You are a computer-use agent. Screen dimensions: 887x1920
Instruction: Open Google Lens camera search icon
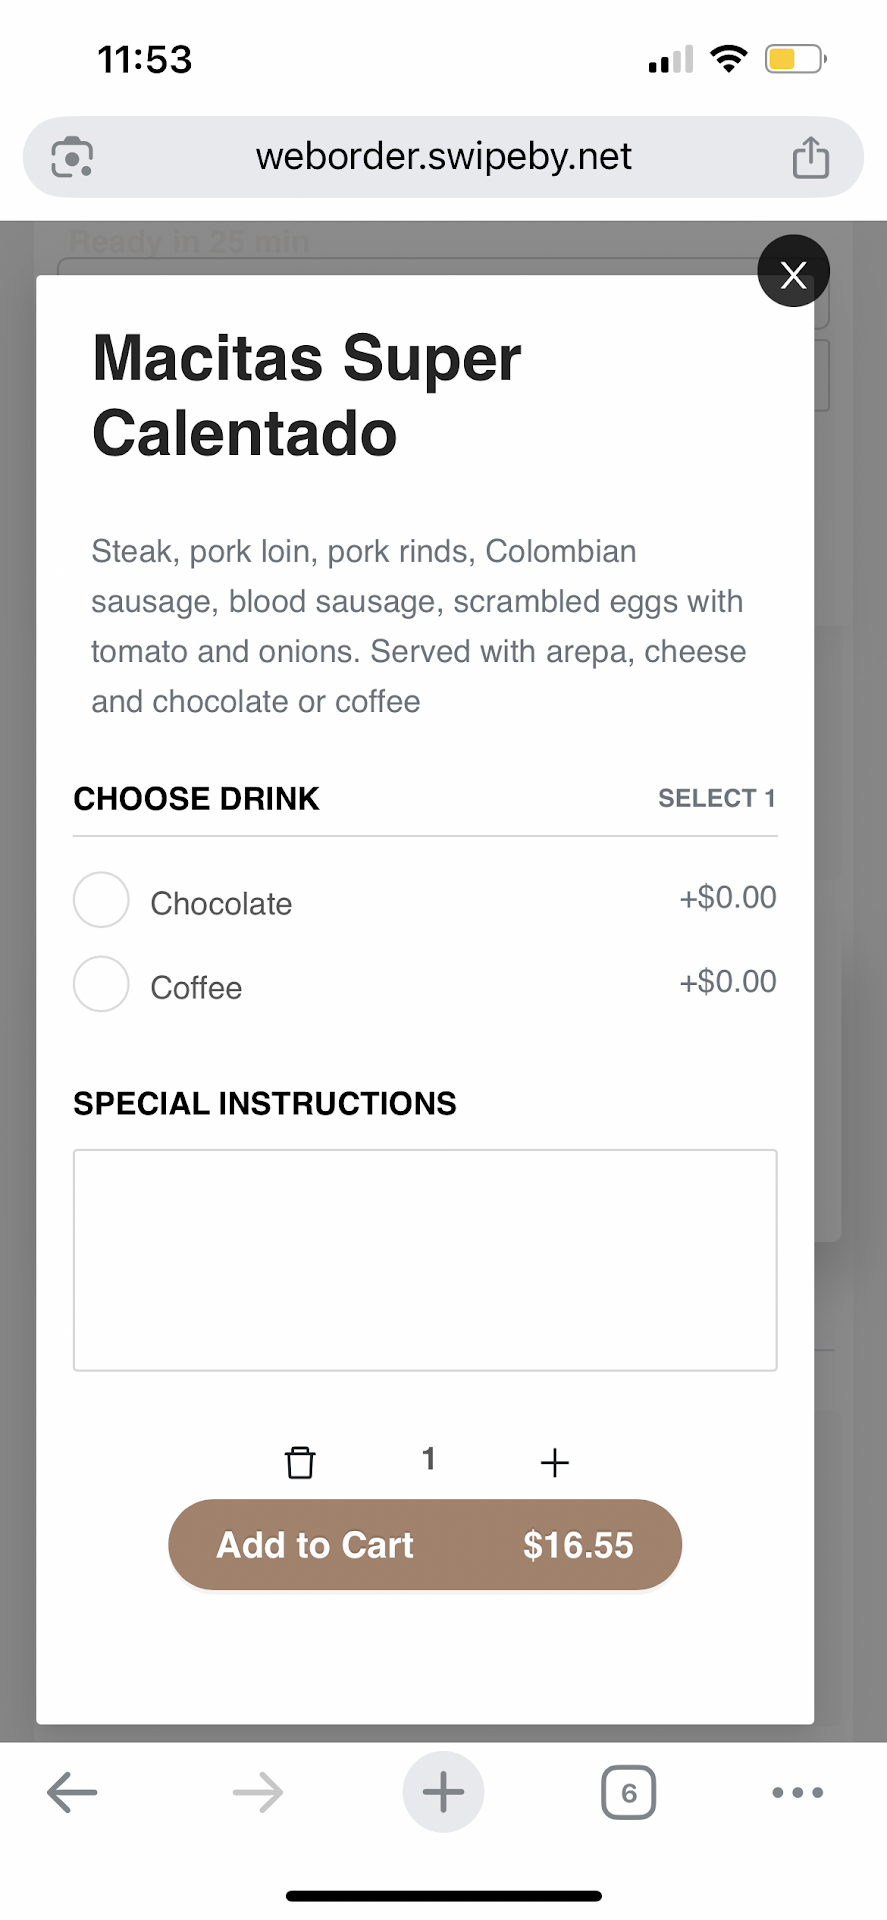point(72,157)
